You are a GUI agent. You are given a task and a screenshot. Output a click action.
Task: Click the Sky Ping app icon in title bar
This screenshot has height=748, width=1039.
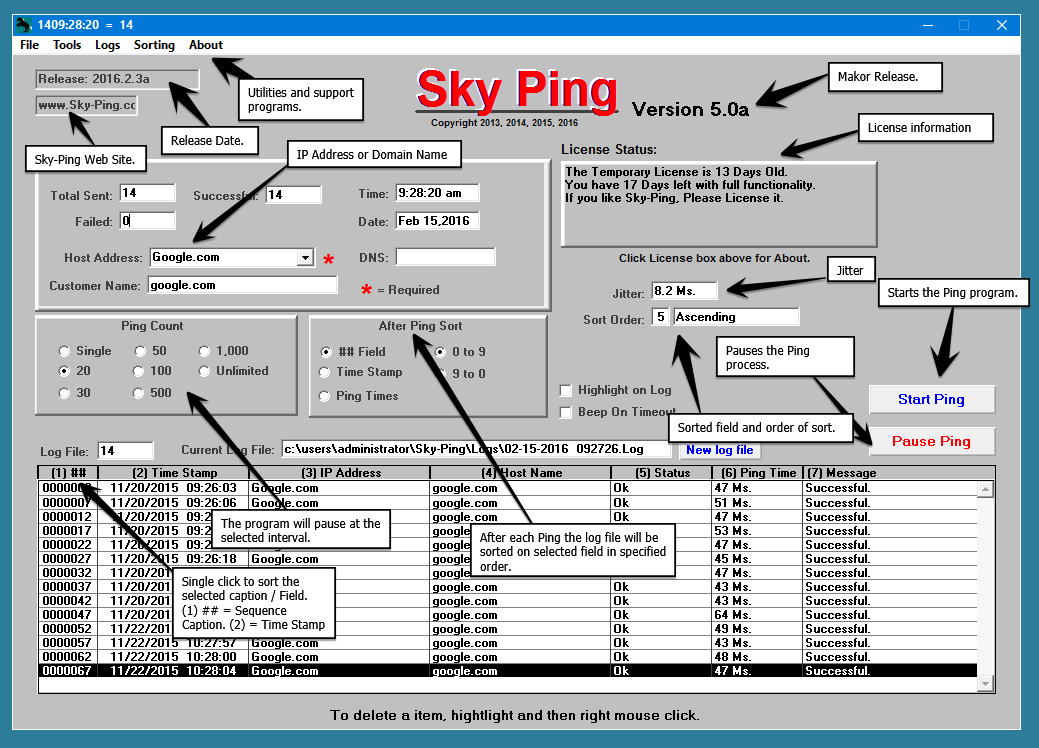point(24,25)
